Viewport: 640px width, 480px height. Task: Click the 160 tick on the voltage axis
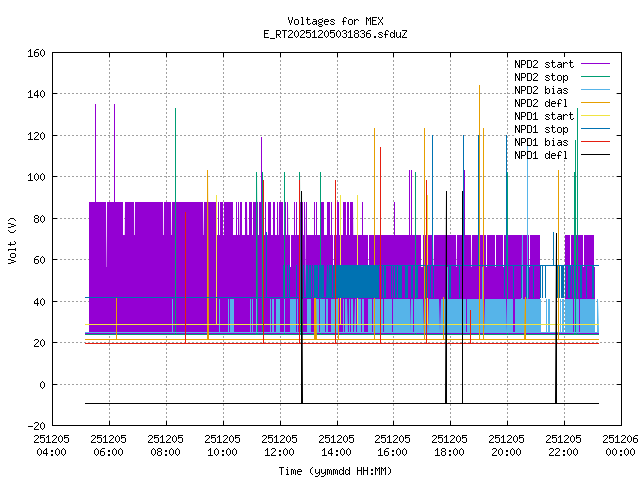[x=34, y=52]
